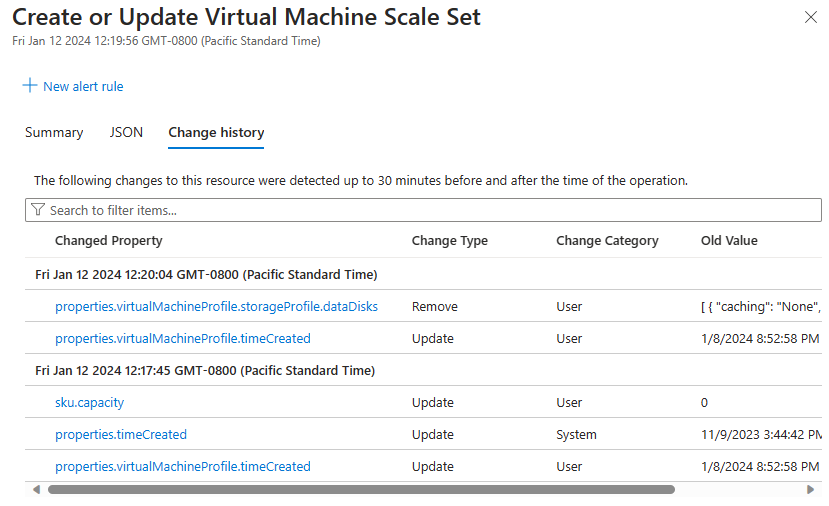The image size is (829, 506).
Task: Click the filter funnel icon
Action: (x=38, y=210)
